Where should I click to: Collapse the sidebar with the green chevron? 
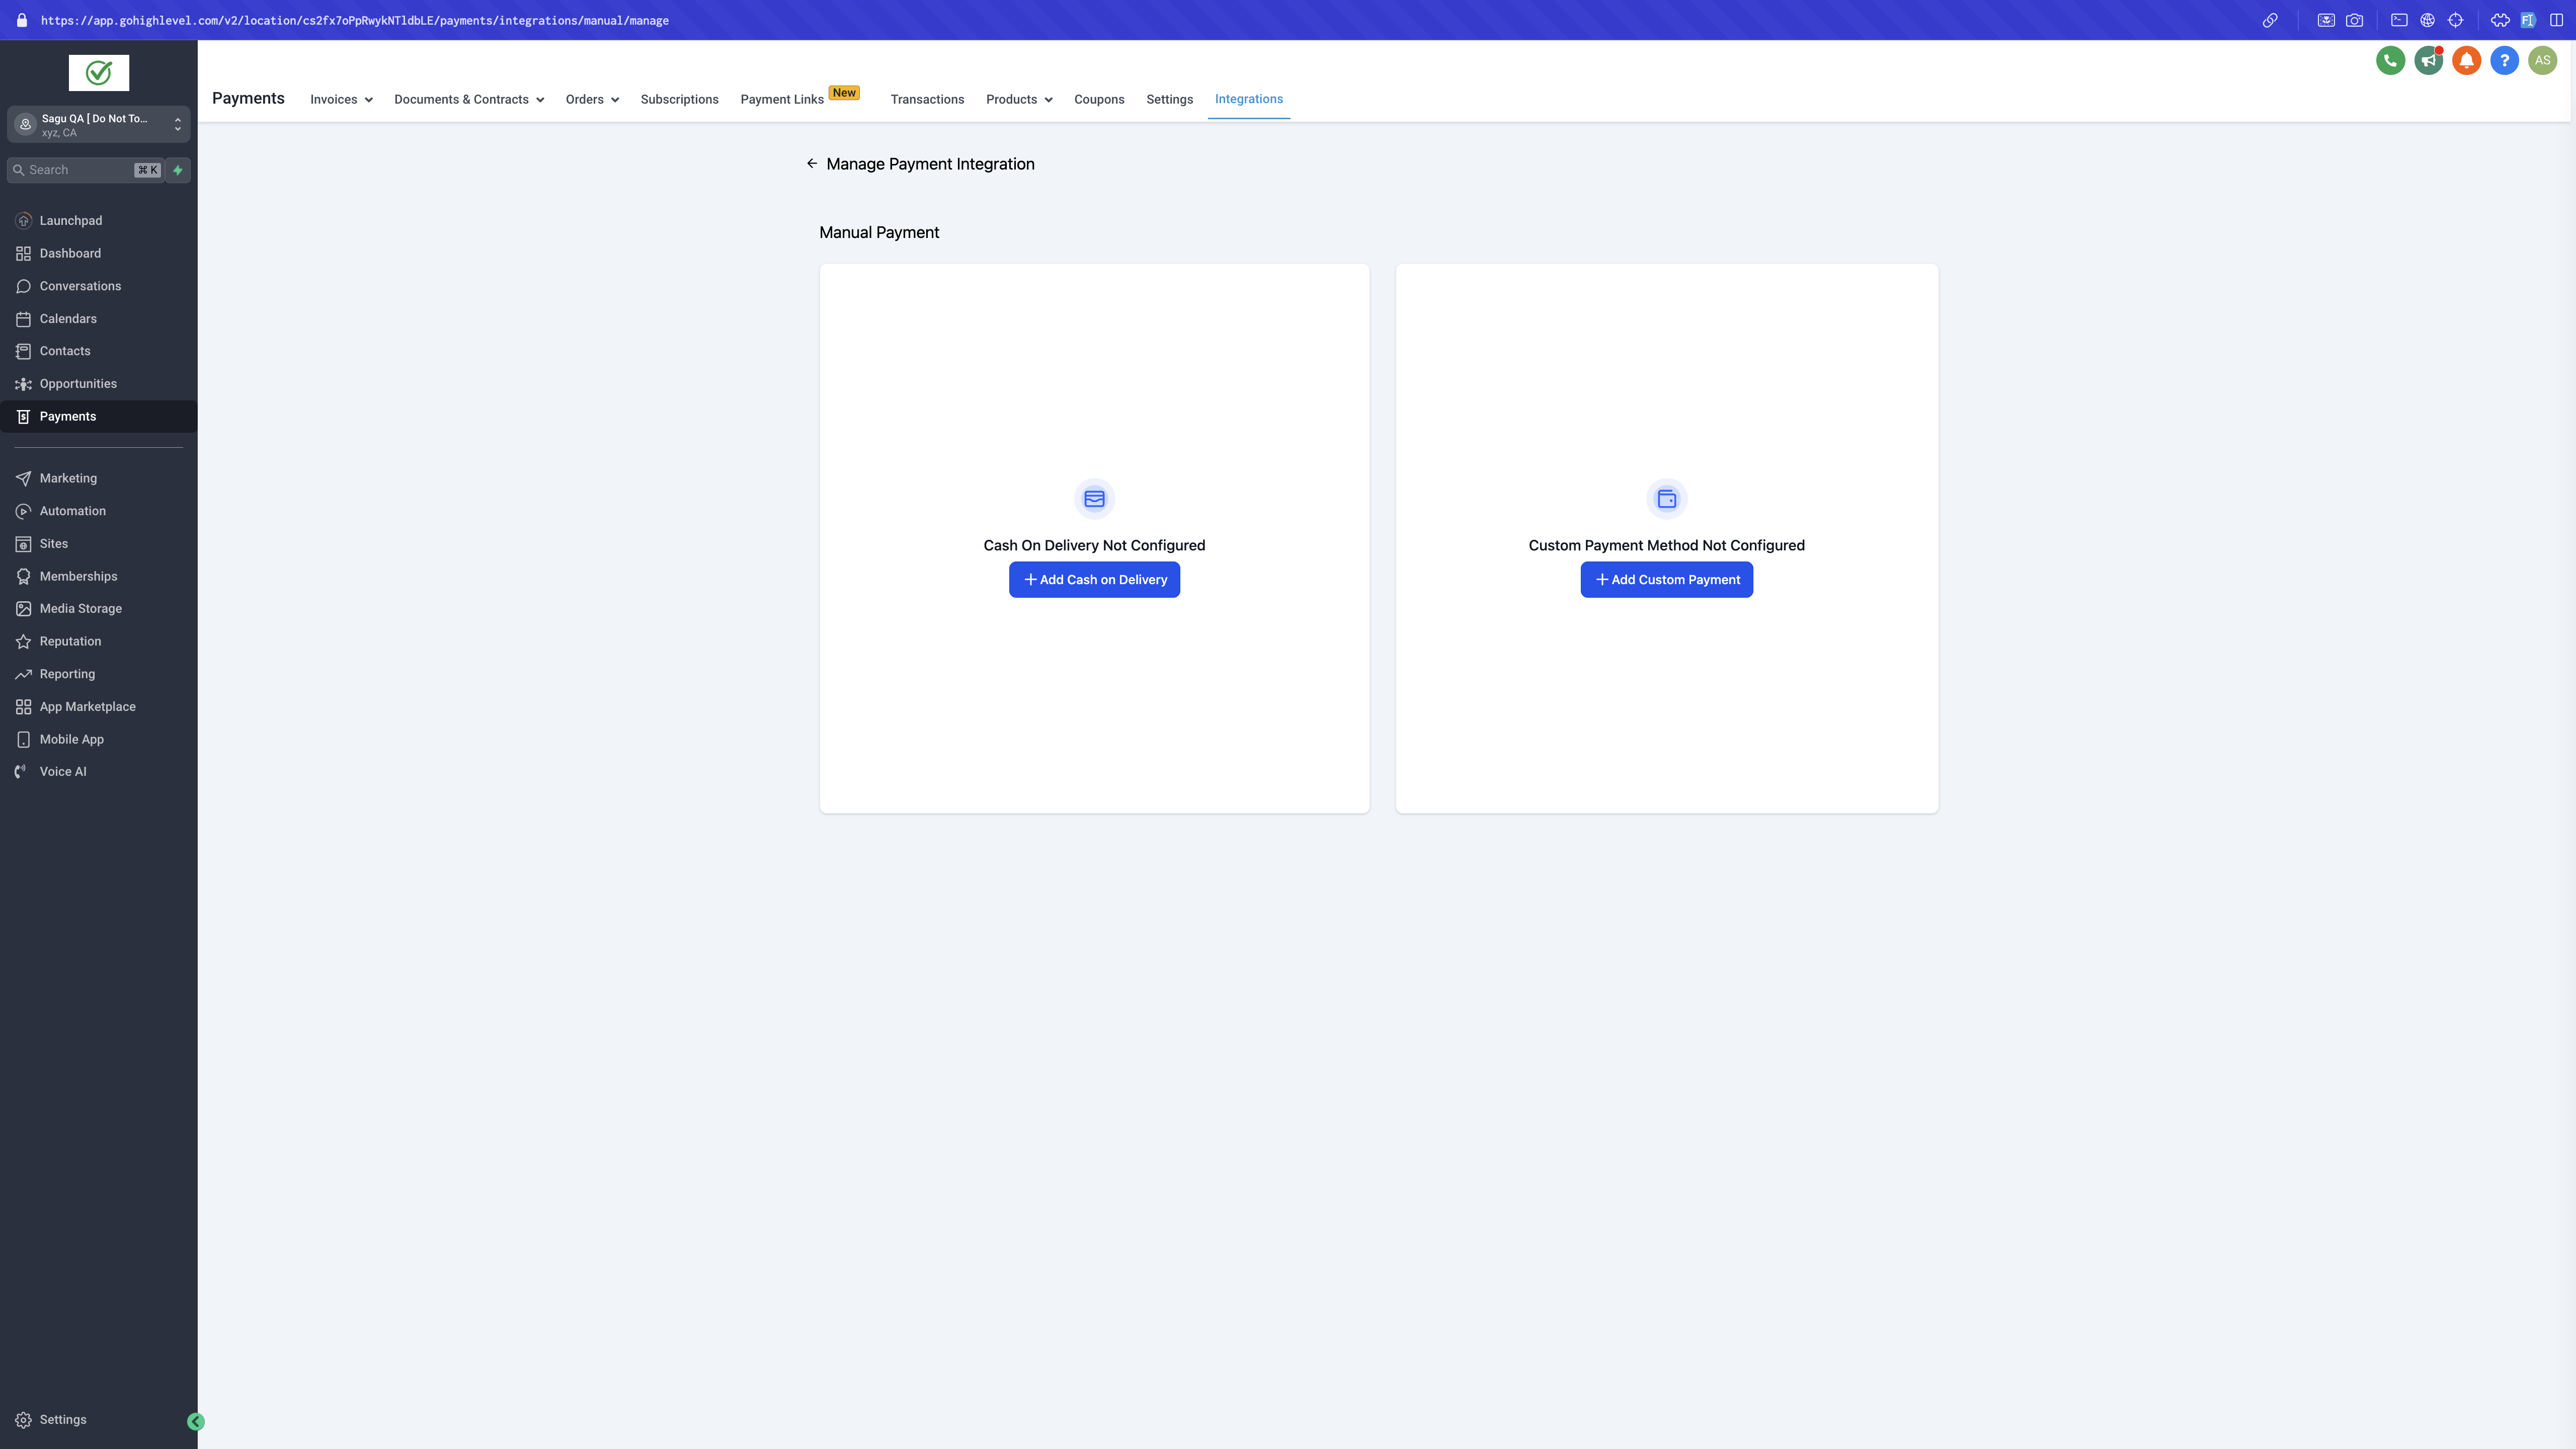click(x=196, y=1421)
